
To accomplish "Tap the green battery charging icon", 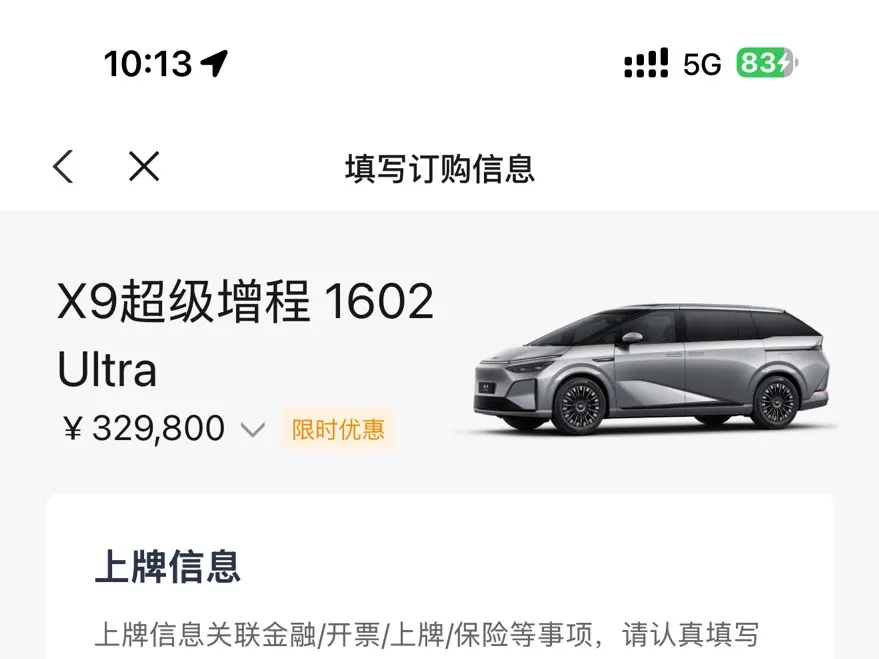I will 767,63.
